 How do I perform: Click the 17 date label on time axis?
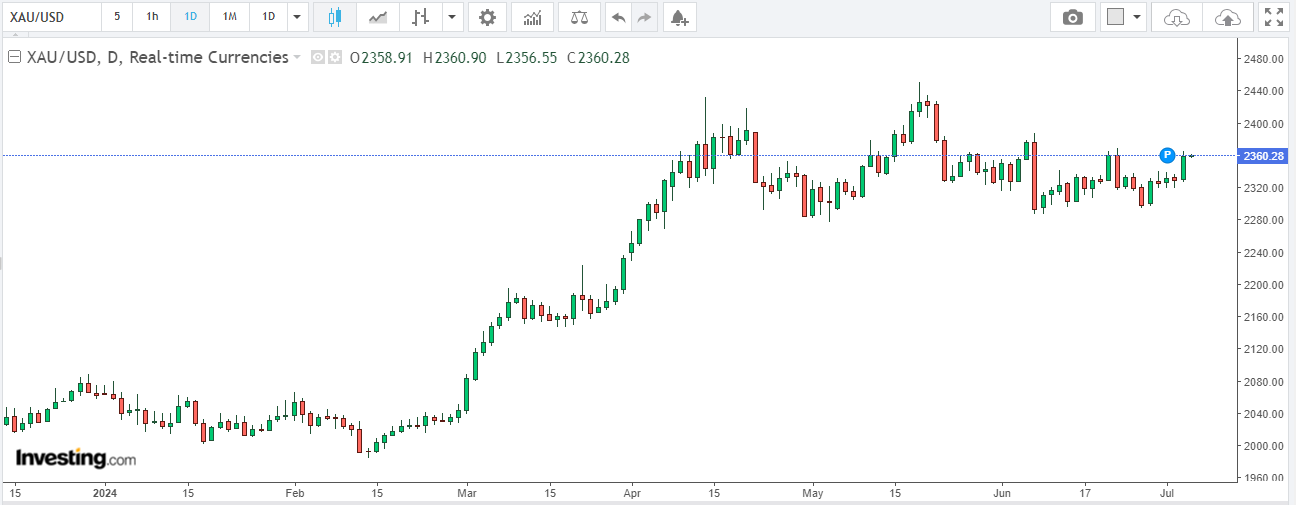coord(1085,493)
